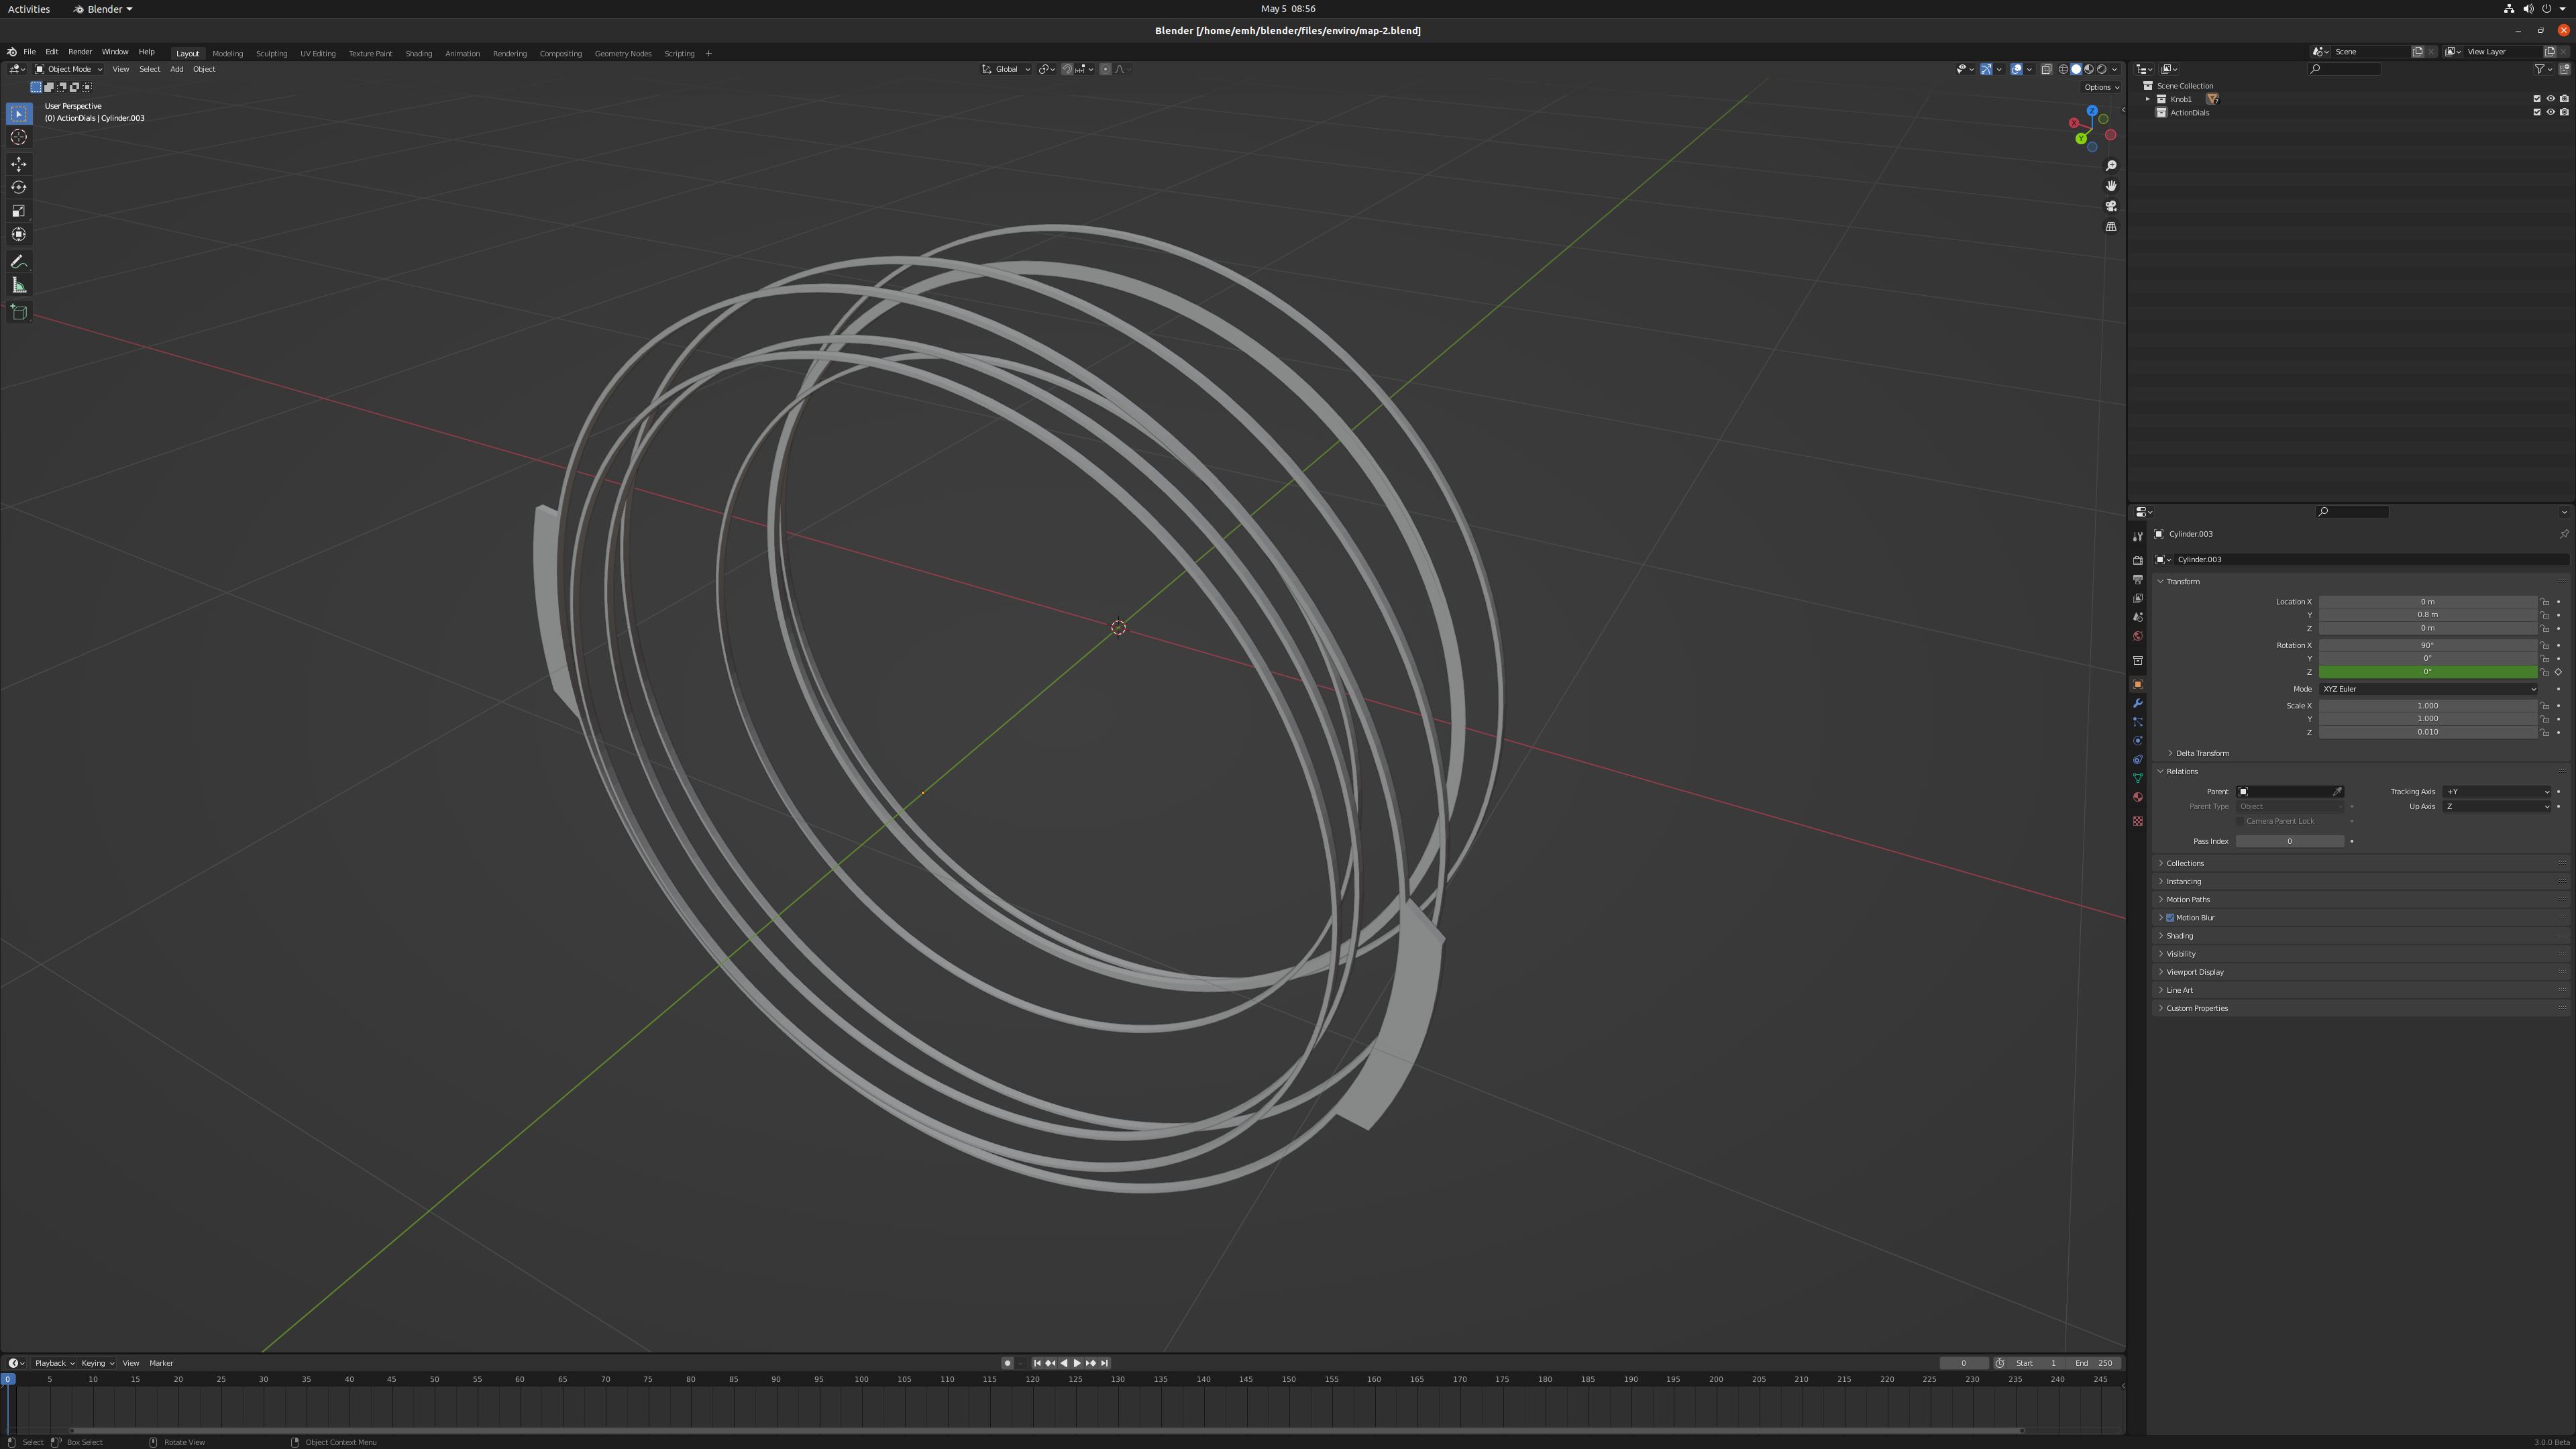Image resolution: width=2576 pixels, height=1449 pixels.
Task: Jump to the timeline end frame button
Action: pyautogui.click(x=1104, y=1363)
